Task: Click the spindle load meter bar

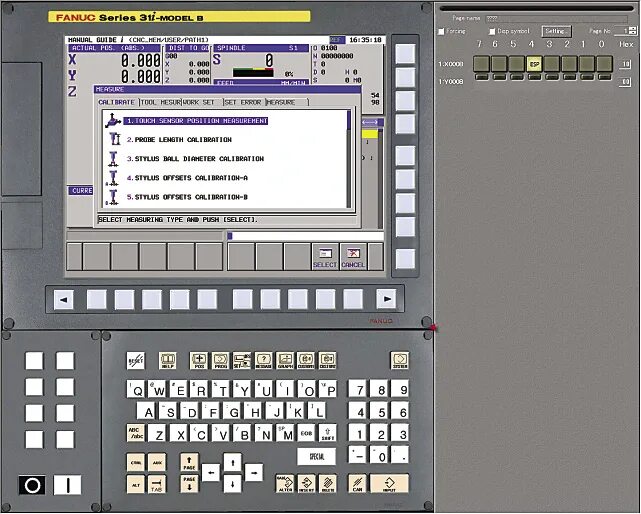Action: (253, 73)
